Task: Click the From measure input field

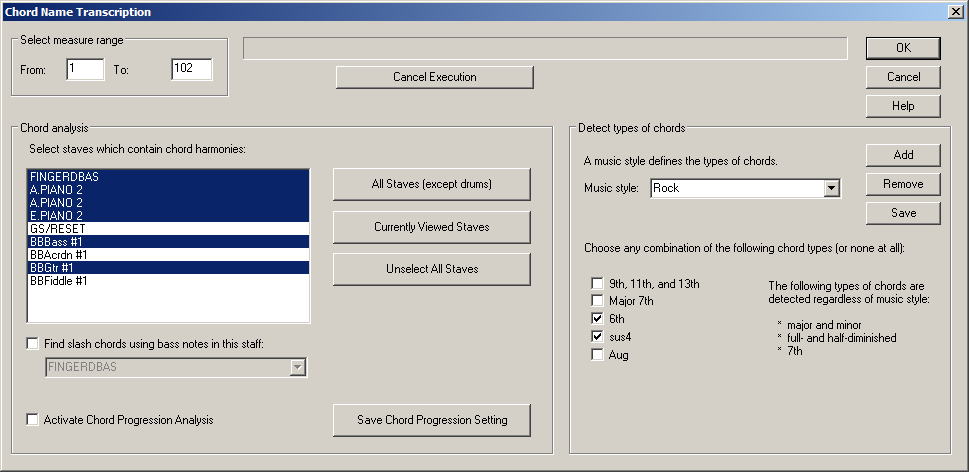Action: [x=85, y=70]
